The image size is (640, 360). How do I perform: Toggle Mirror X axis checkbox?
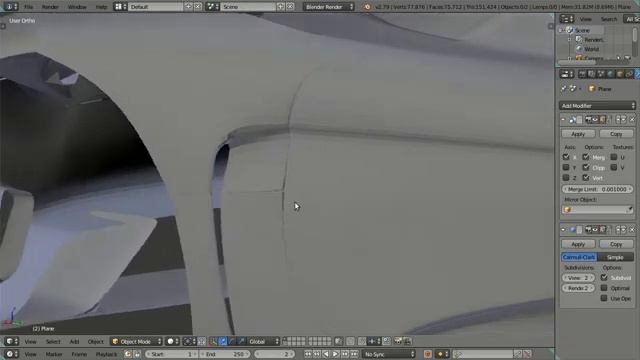click(566, 157)
